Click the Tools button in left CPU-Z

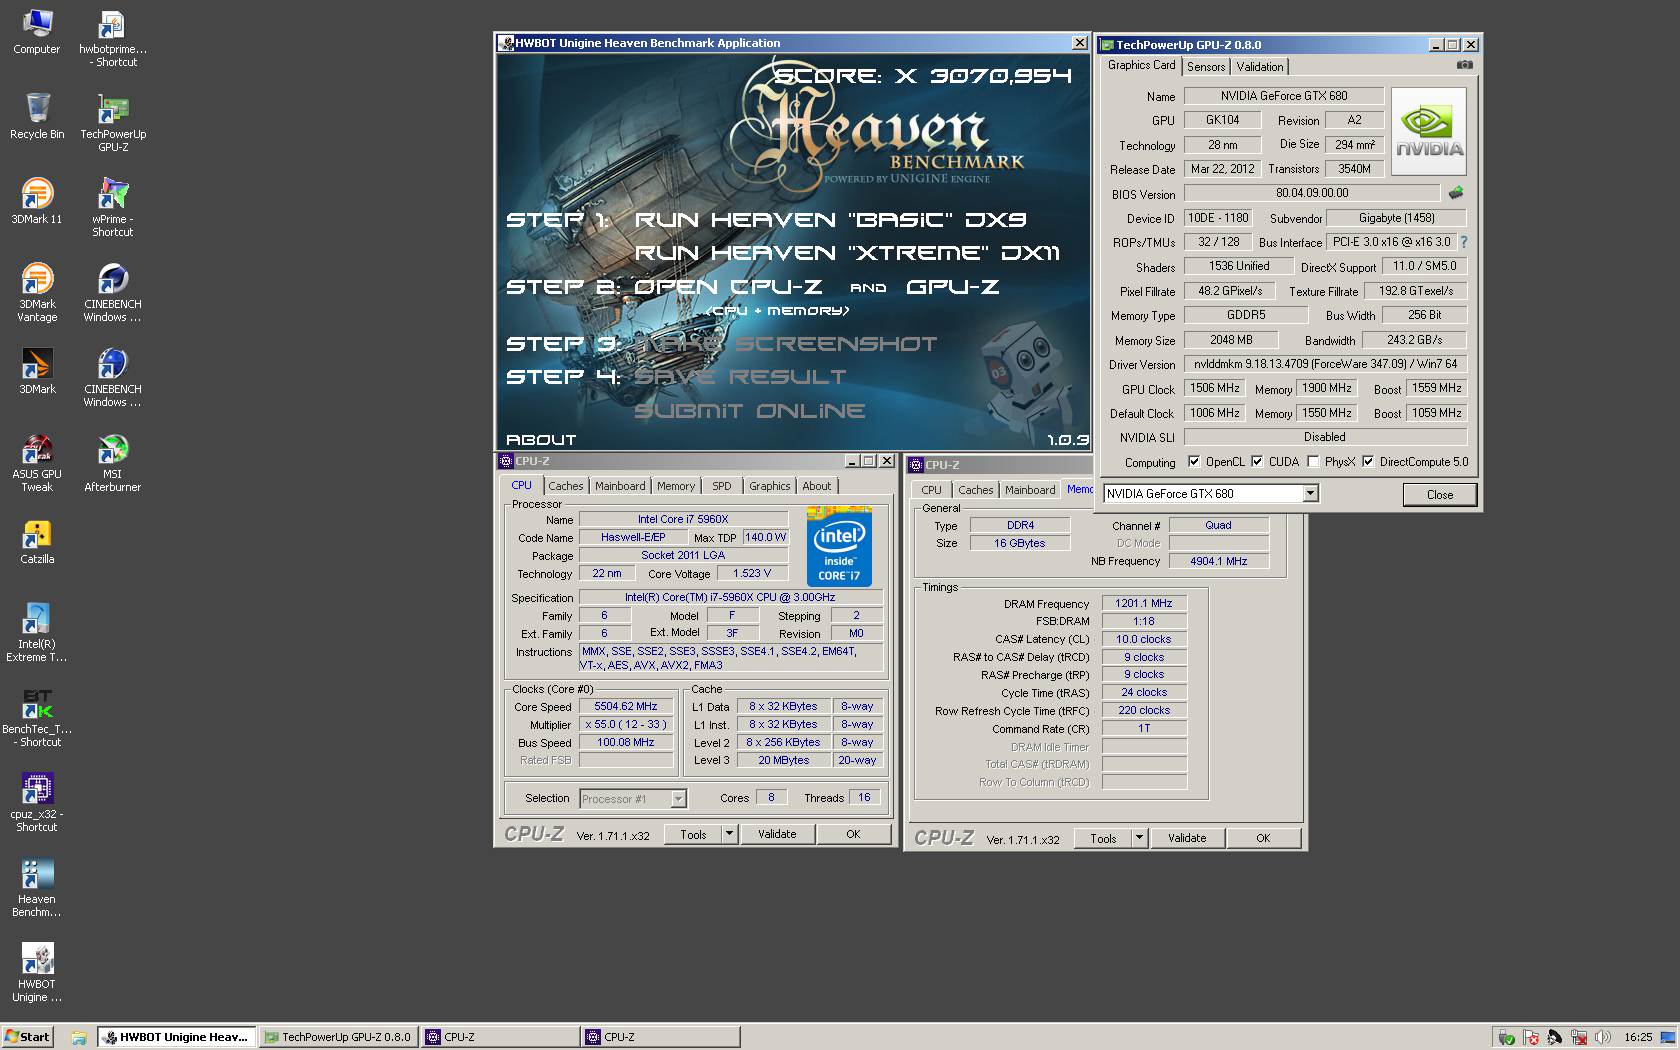(694, 834)
